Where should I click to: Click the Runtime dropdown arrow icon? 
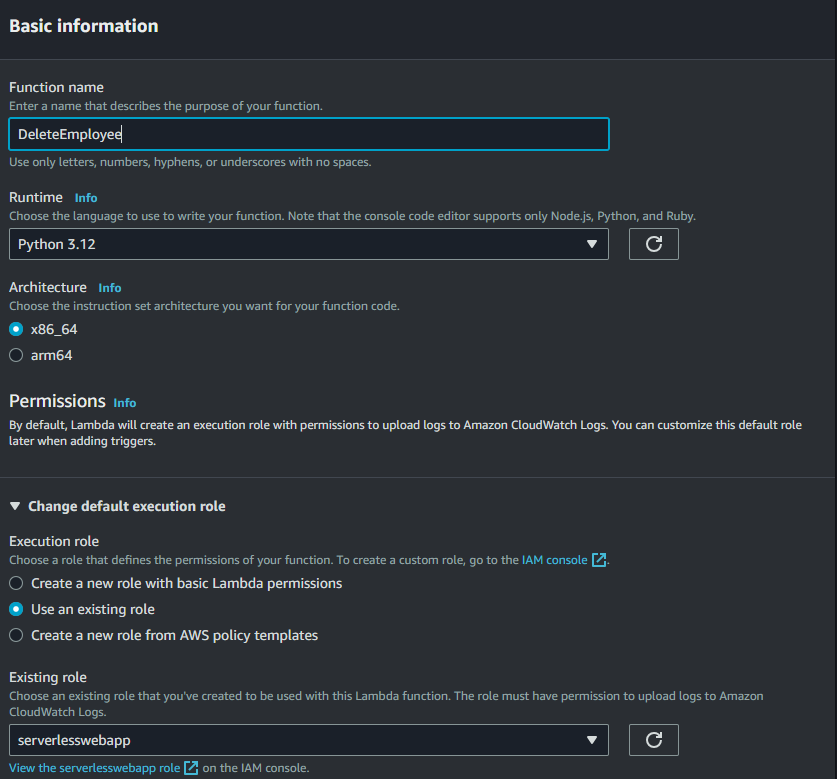[591, 244]
